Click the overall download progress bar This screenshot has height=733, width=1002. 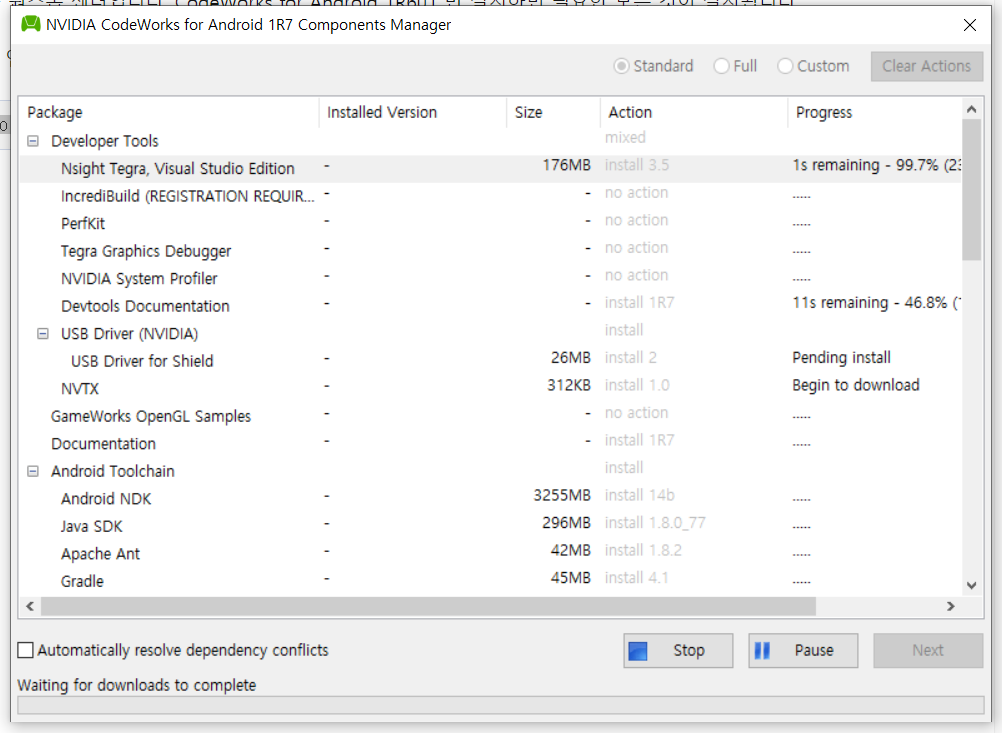point(500,705)
